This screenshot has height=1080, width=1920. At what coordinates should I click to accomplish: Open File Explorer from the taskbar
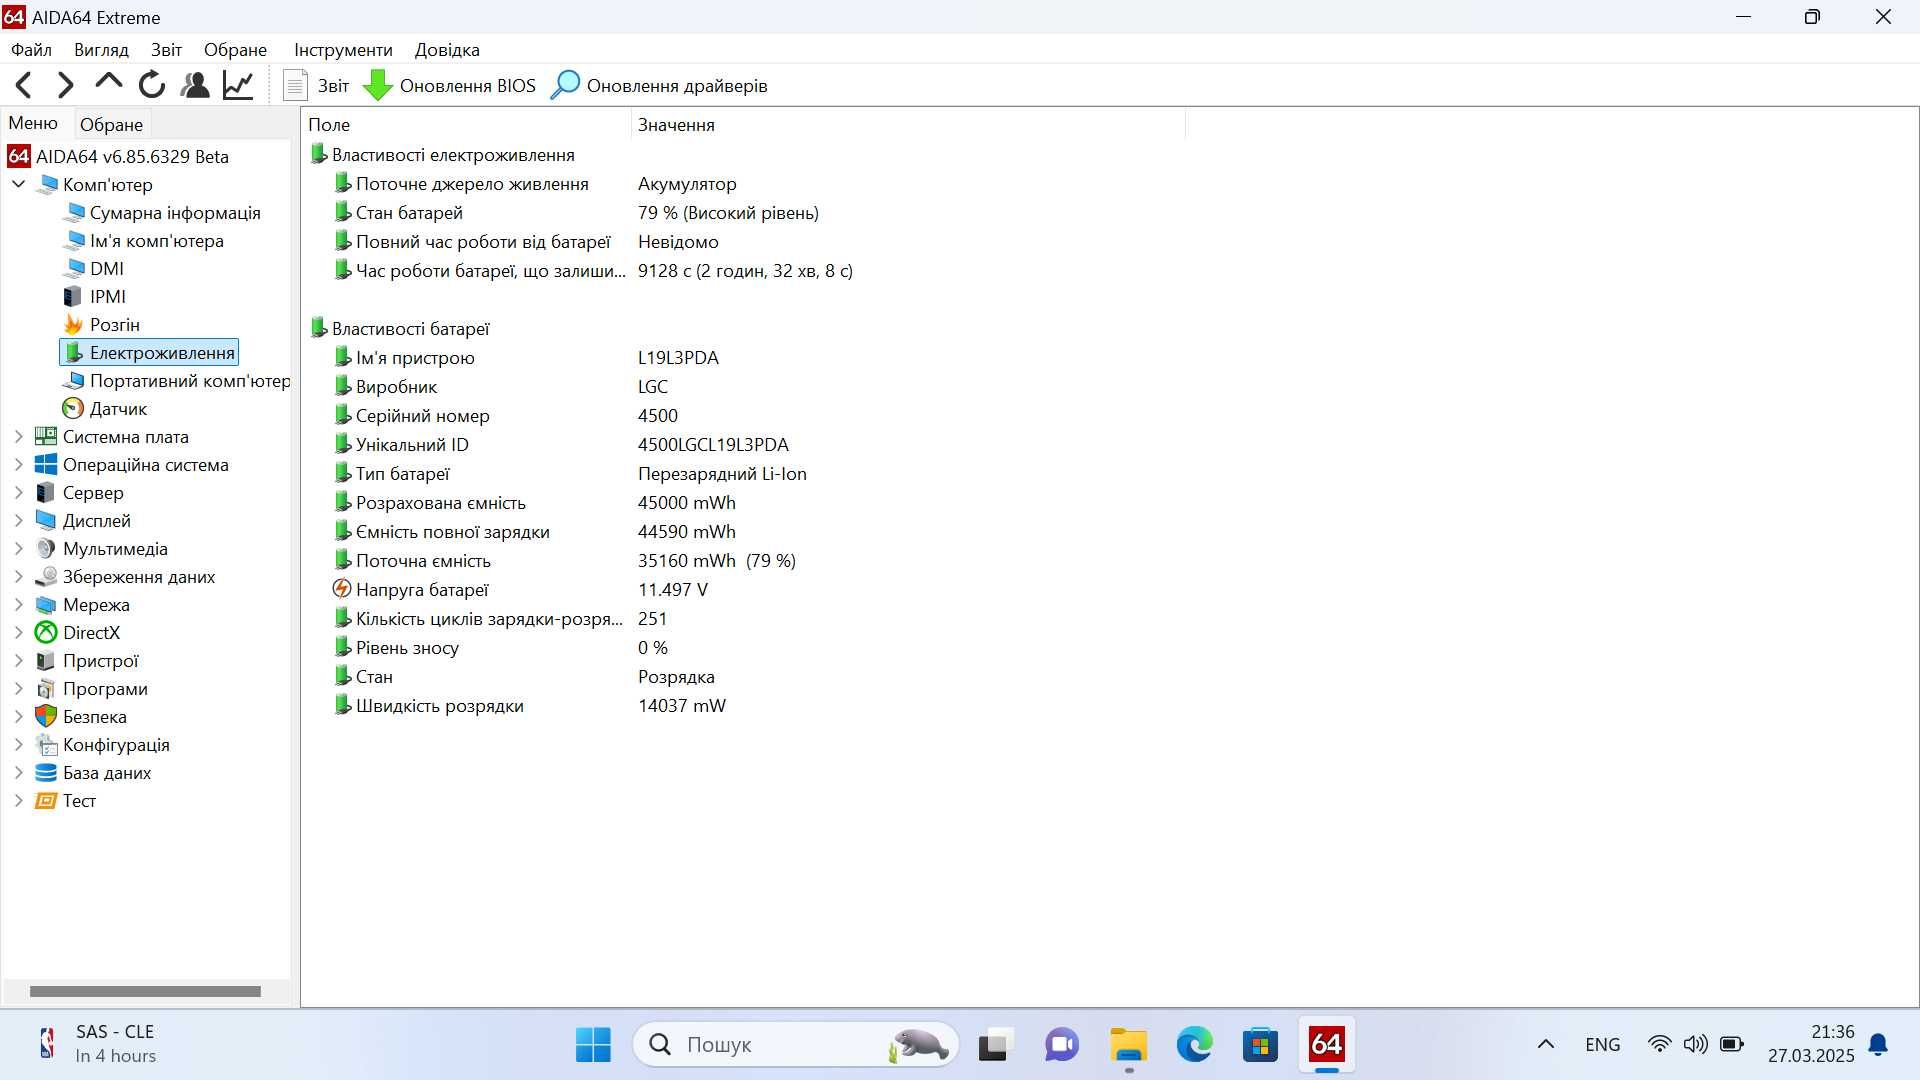(1128, 1044)
